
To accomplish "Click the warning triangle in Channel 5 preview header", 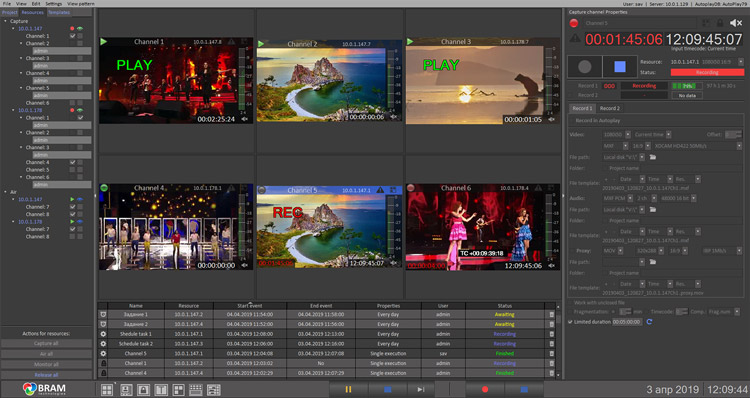I will pyautogui.click(x=380, y=190).
